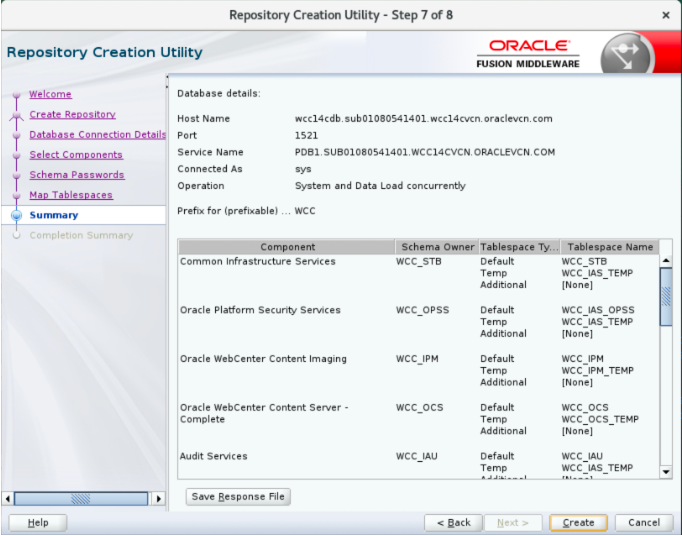Viewport: 682px width, 536px height.
Task: Click the WCC_IAS_OPSS tablespace name
Action: pos(598,310)
